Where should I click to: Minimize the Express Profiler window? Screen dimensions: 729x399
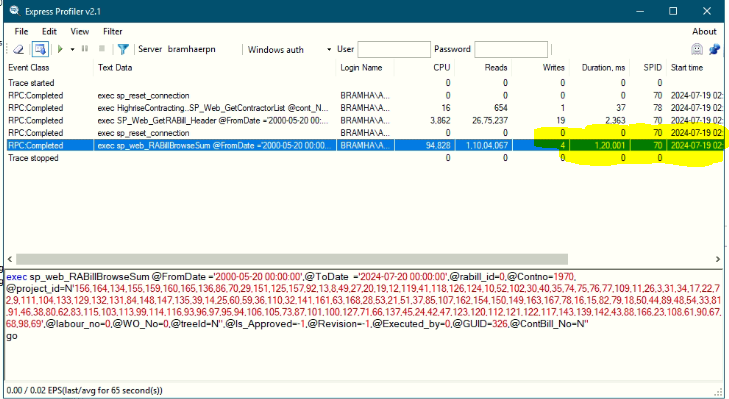point(640,11)
